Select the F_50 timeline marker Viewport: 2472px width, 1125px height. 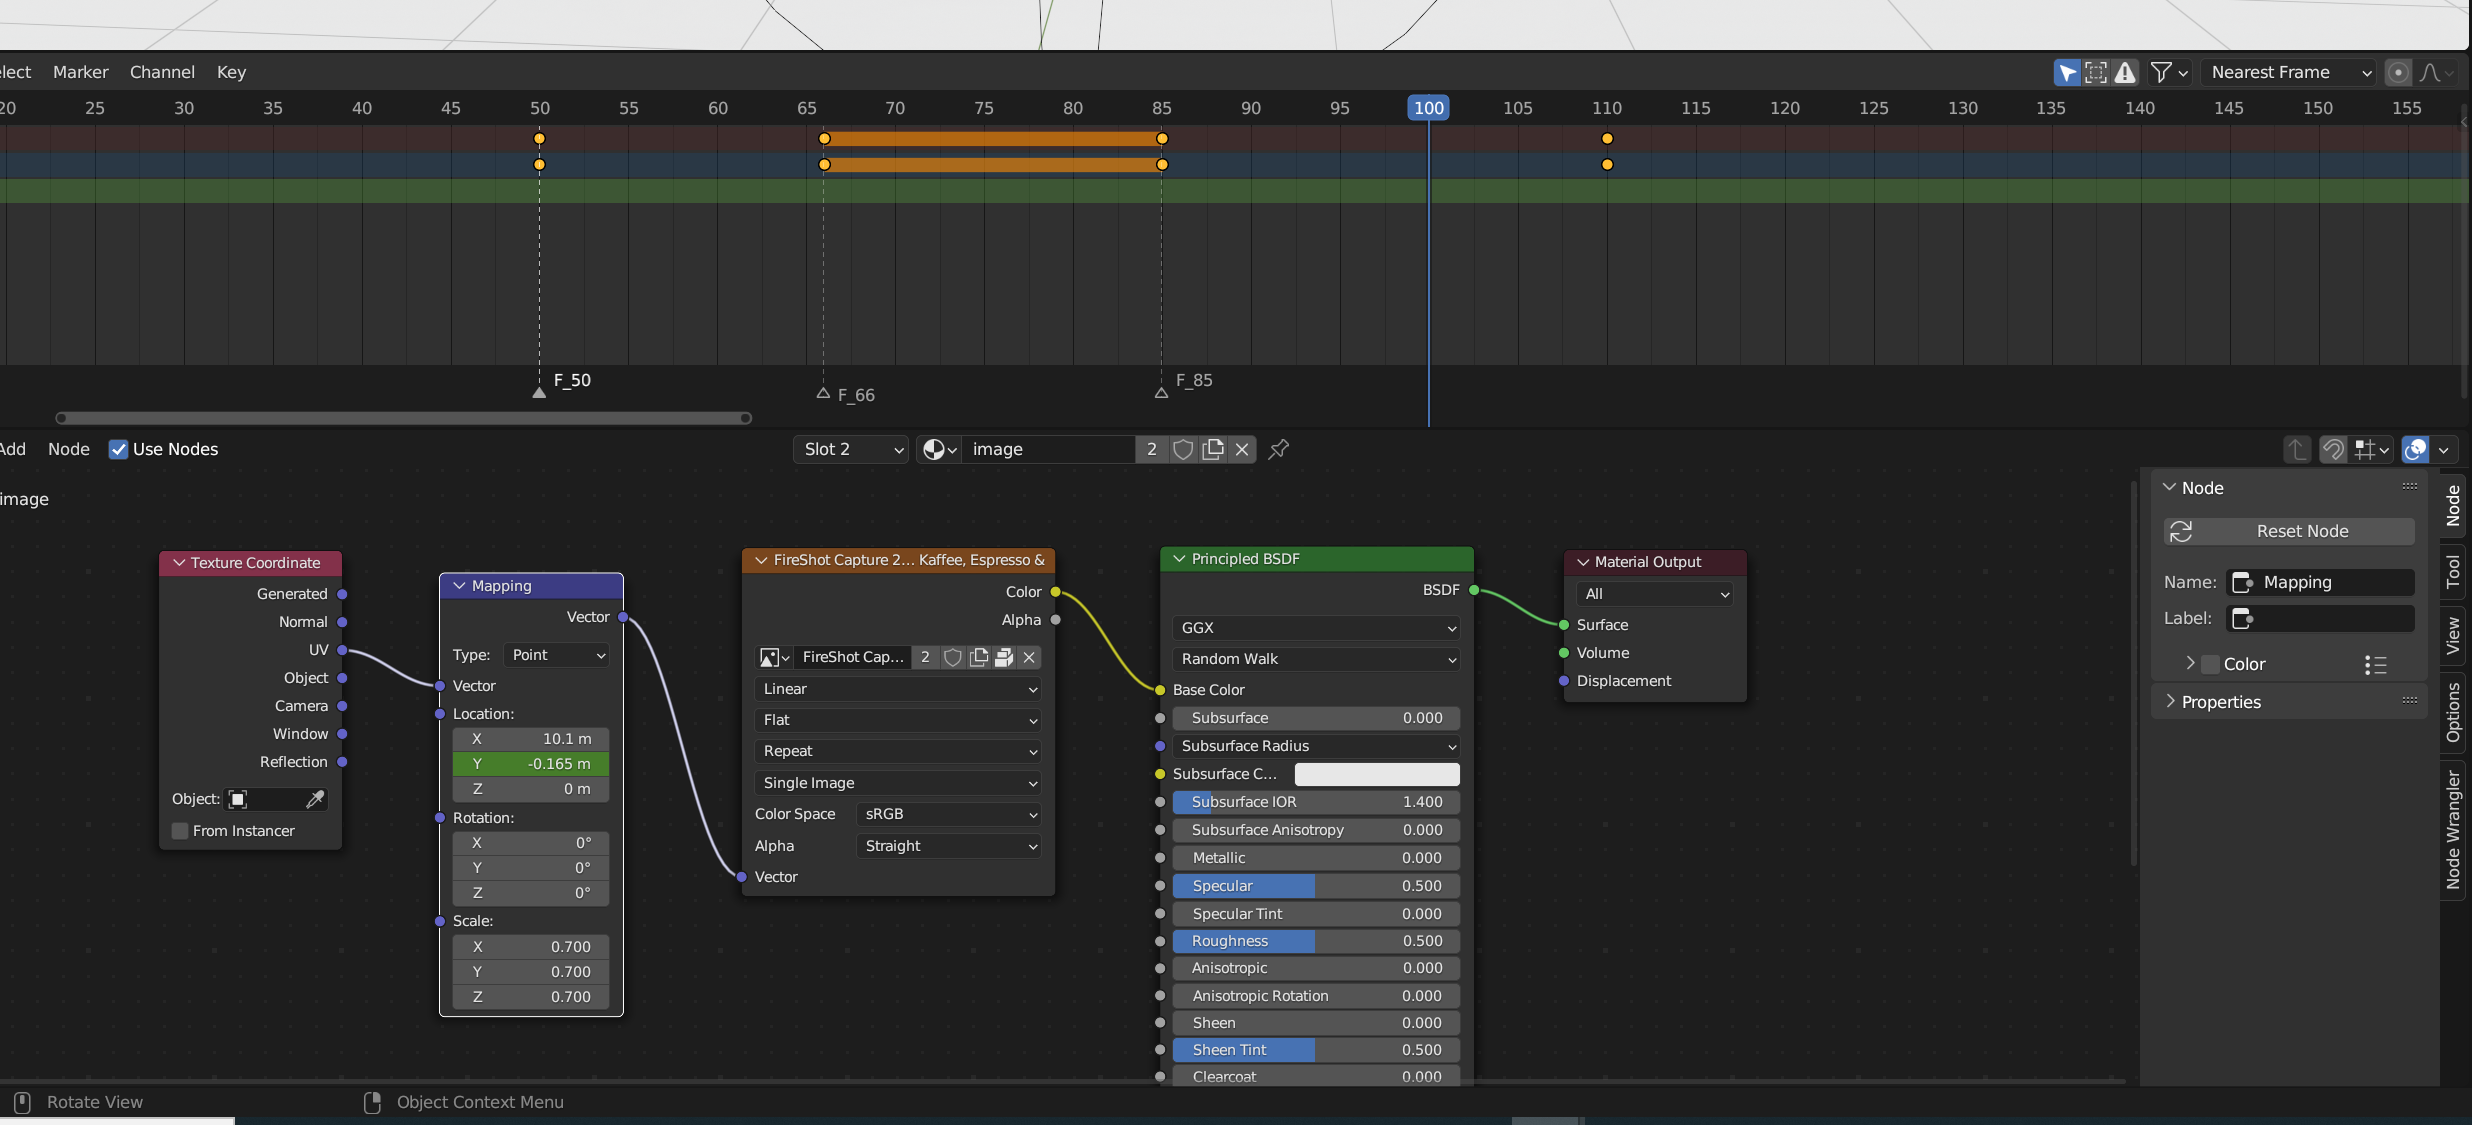pos(540,391)
